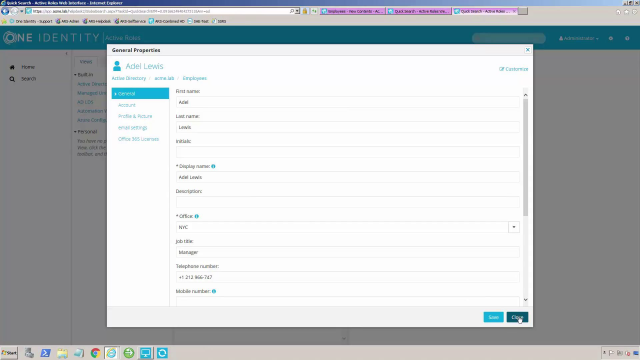Click the Last name input field

click(347, 127)
